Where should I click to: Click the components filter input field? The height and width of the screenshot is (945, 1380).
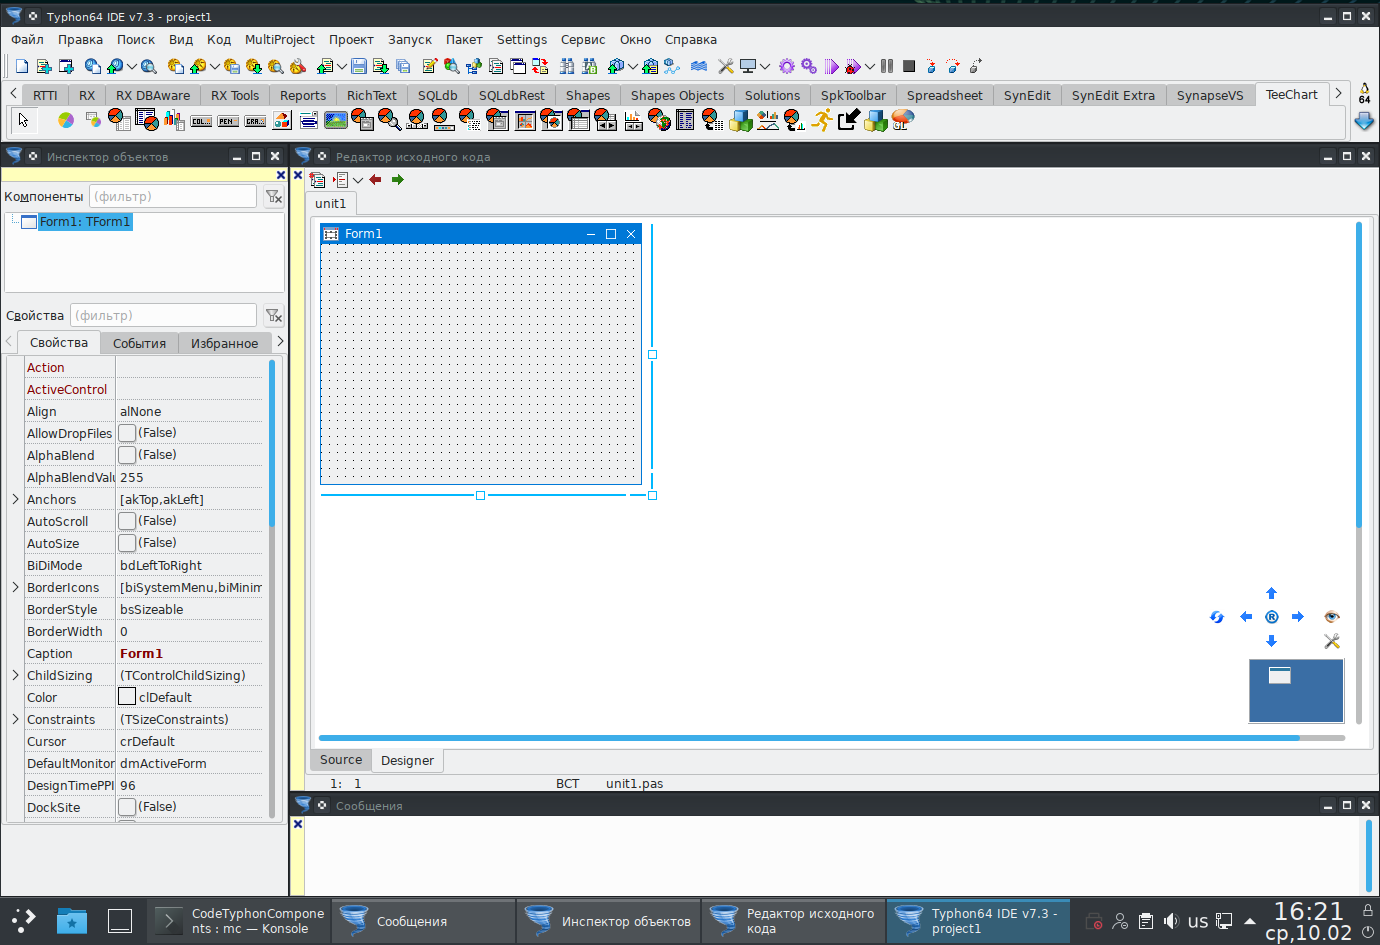tap(173, 197)
